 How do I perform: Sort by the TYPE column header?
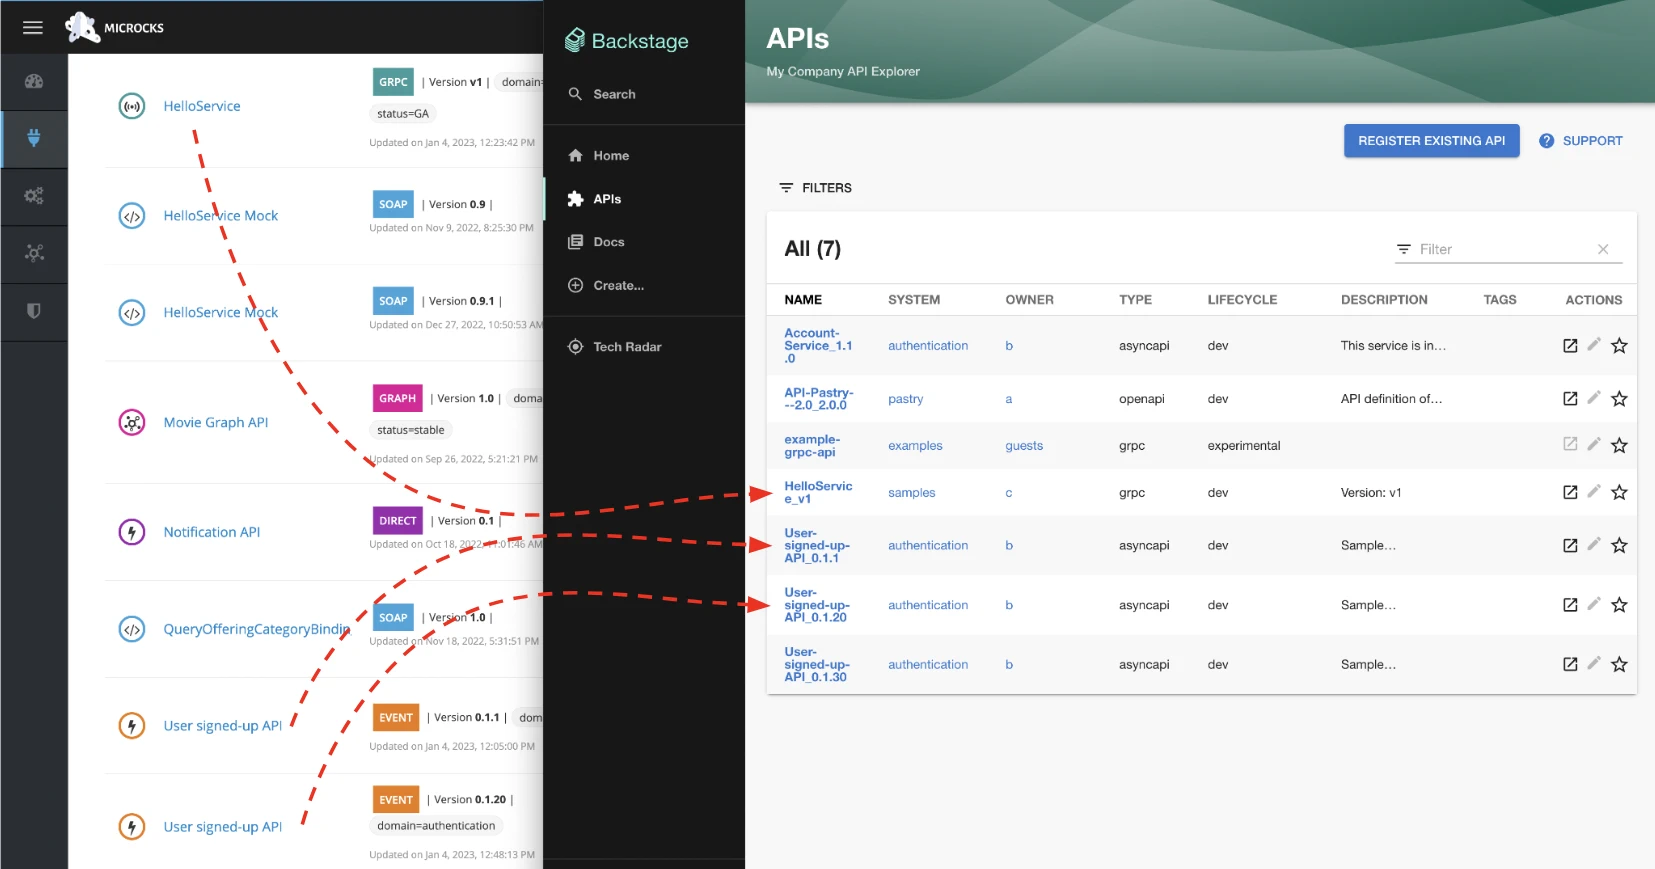coord(1135,300)
